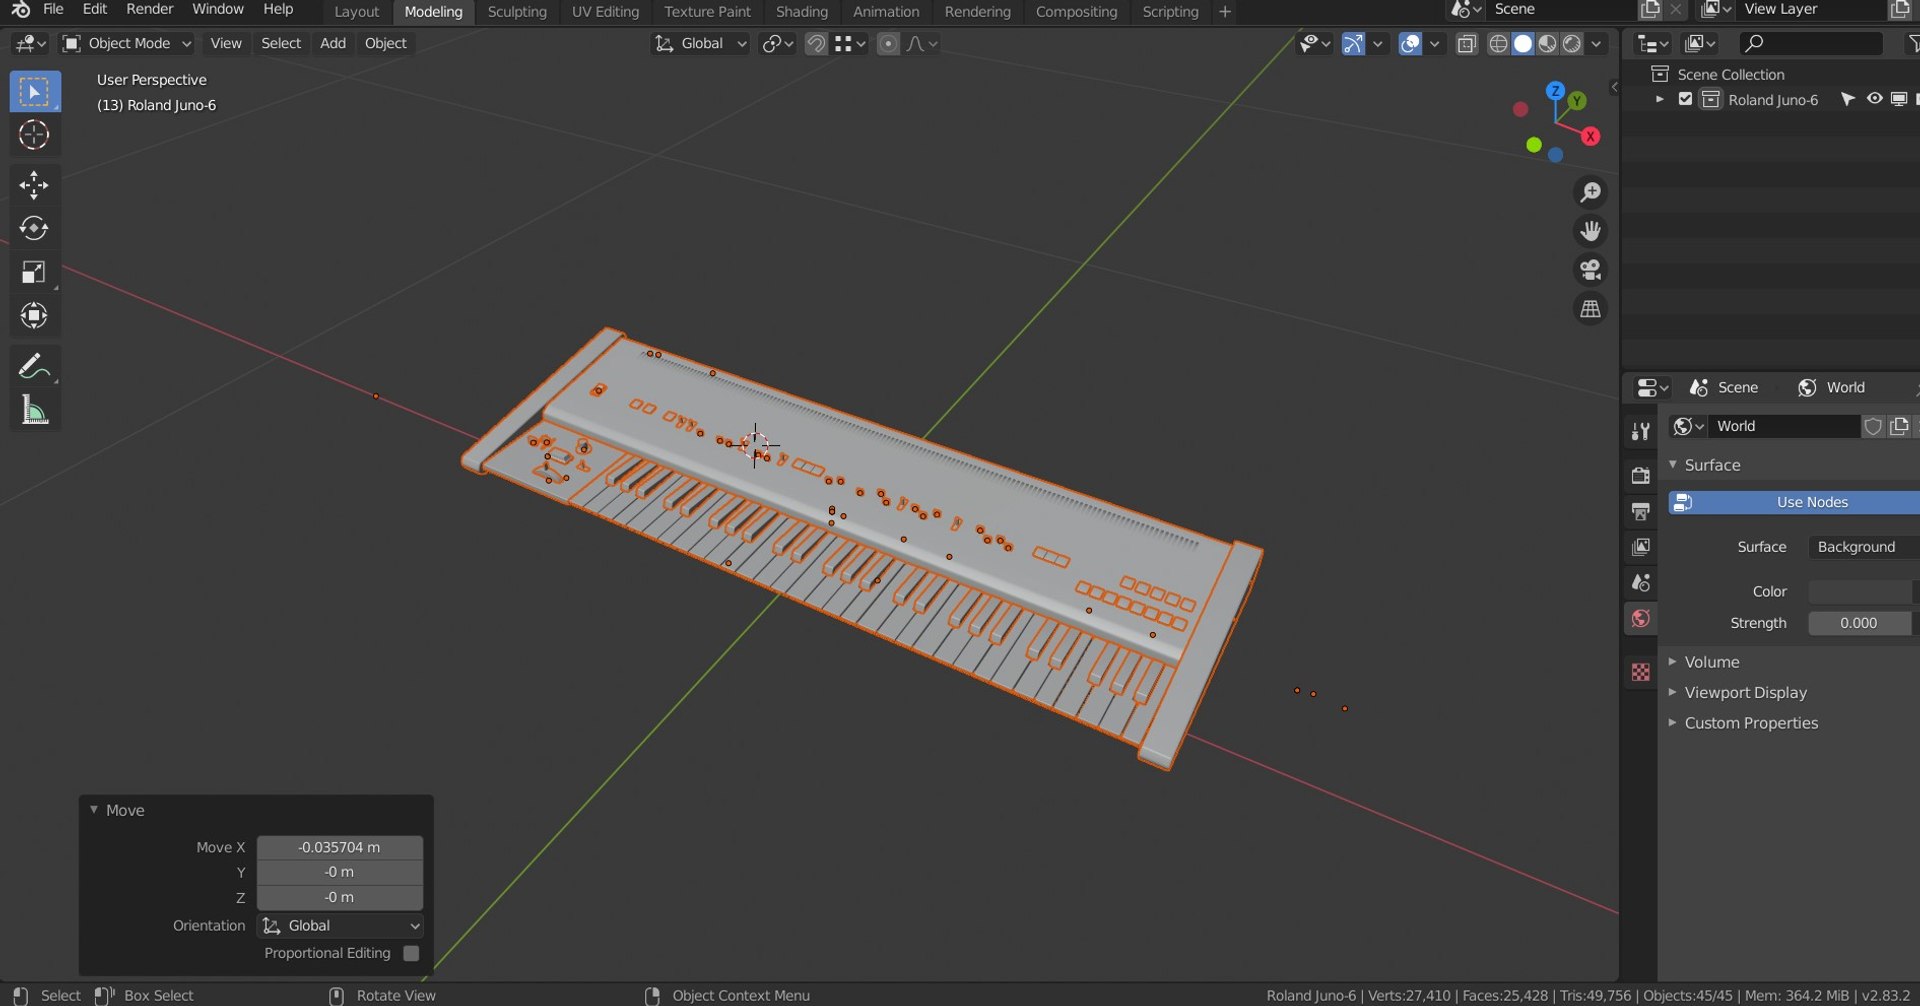The width and height of the screenshot is (1920, 1006).
Task: Click the zoom magnifier viewport icon
Action: (1590, 192)
